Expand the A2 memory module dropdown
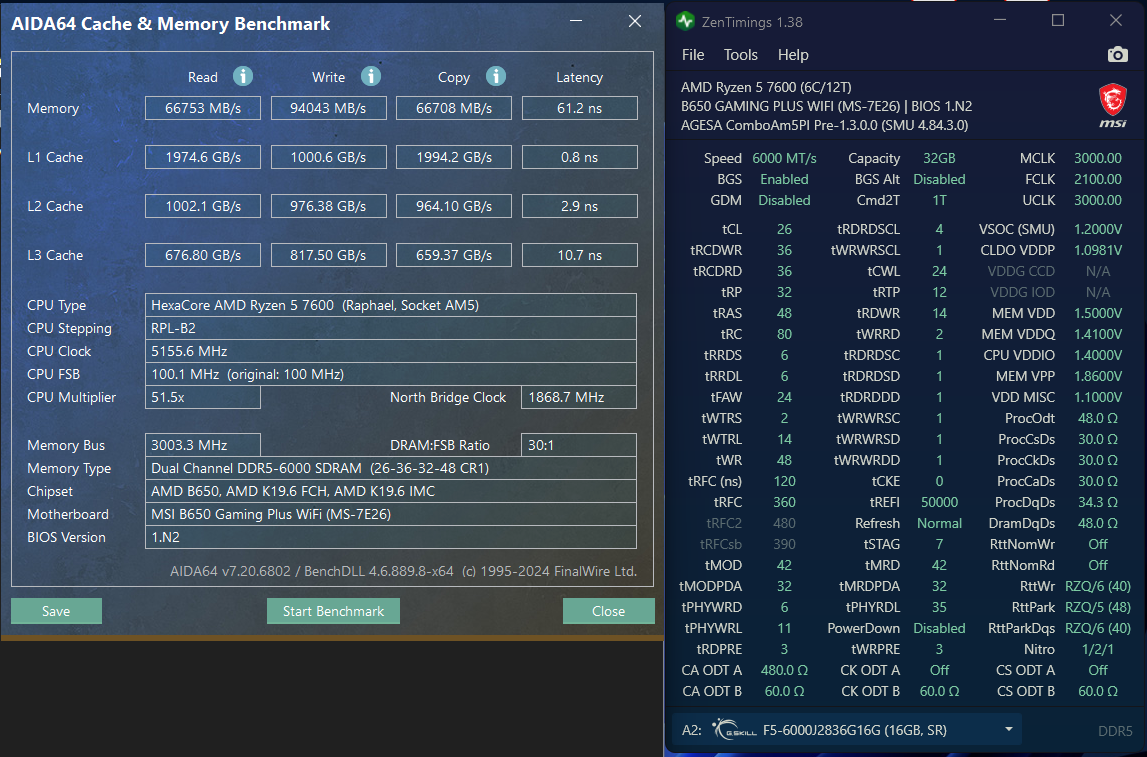This screenshot has height=757, width=1147. coord(1009,729)
